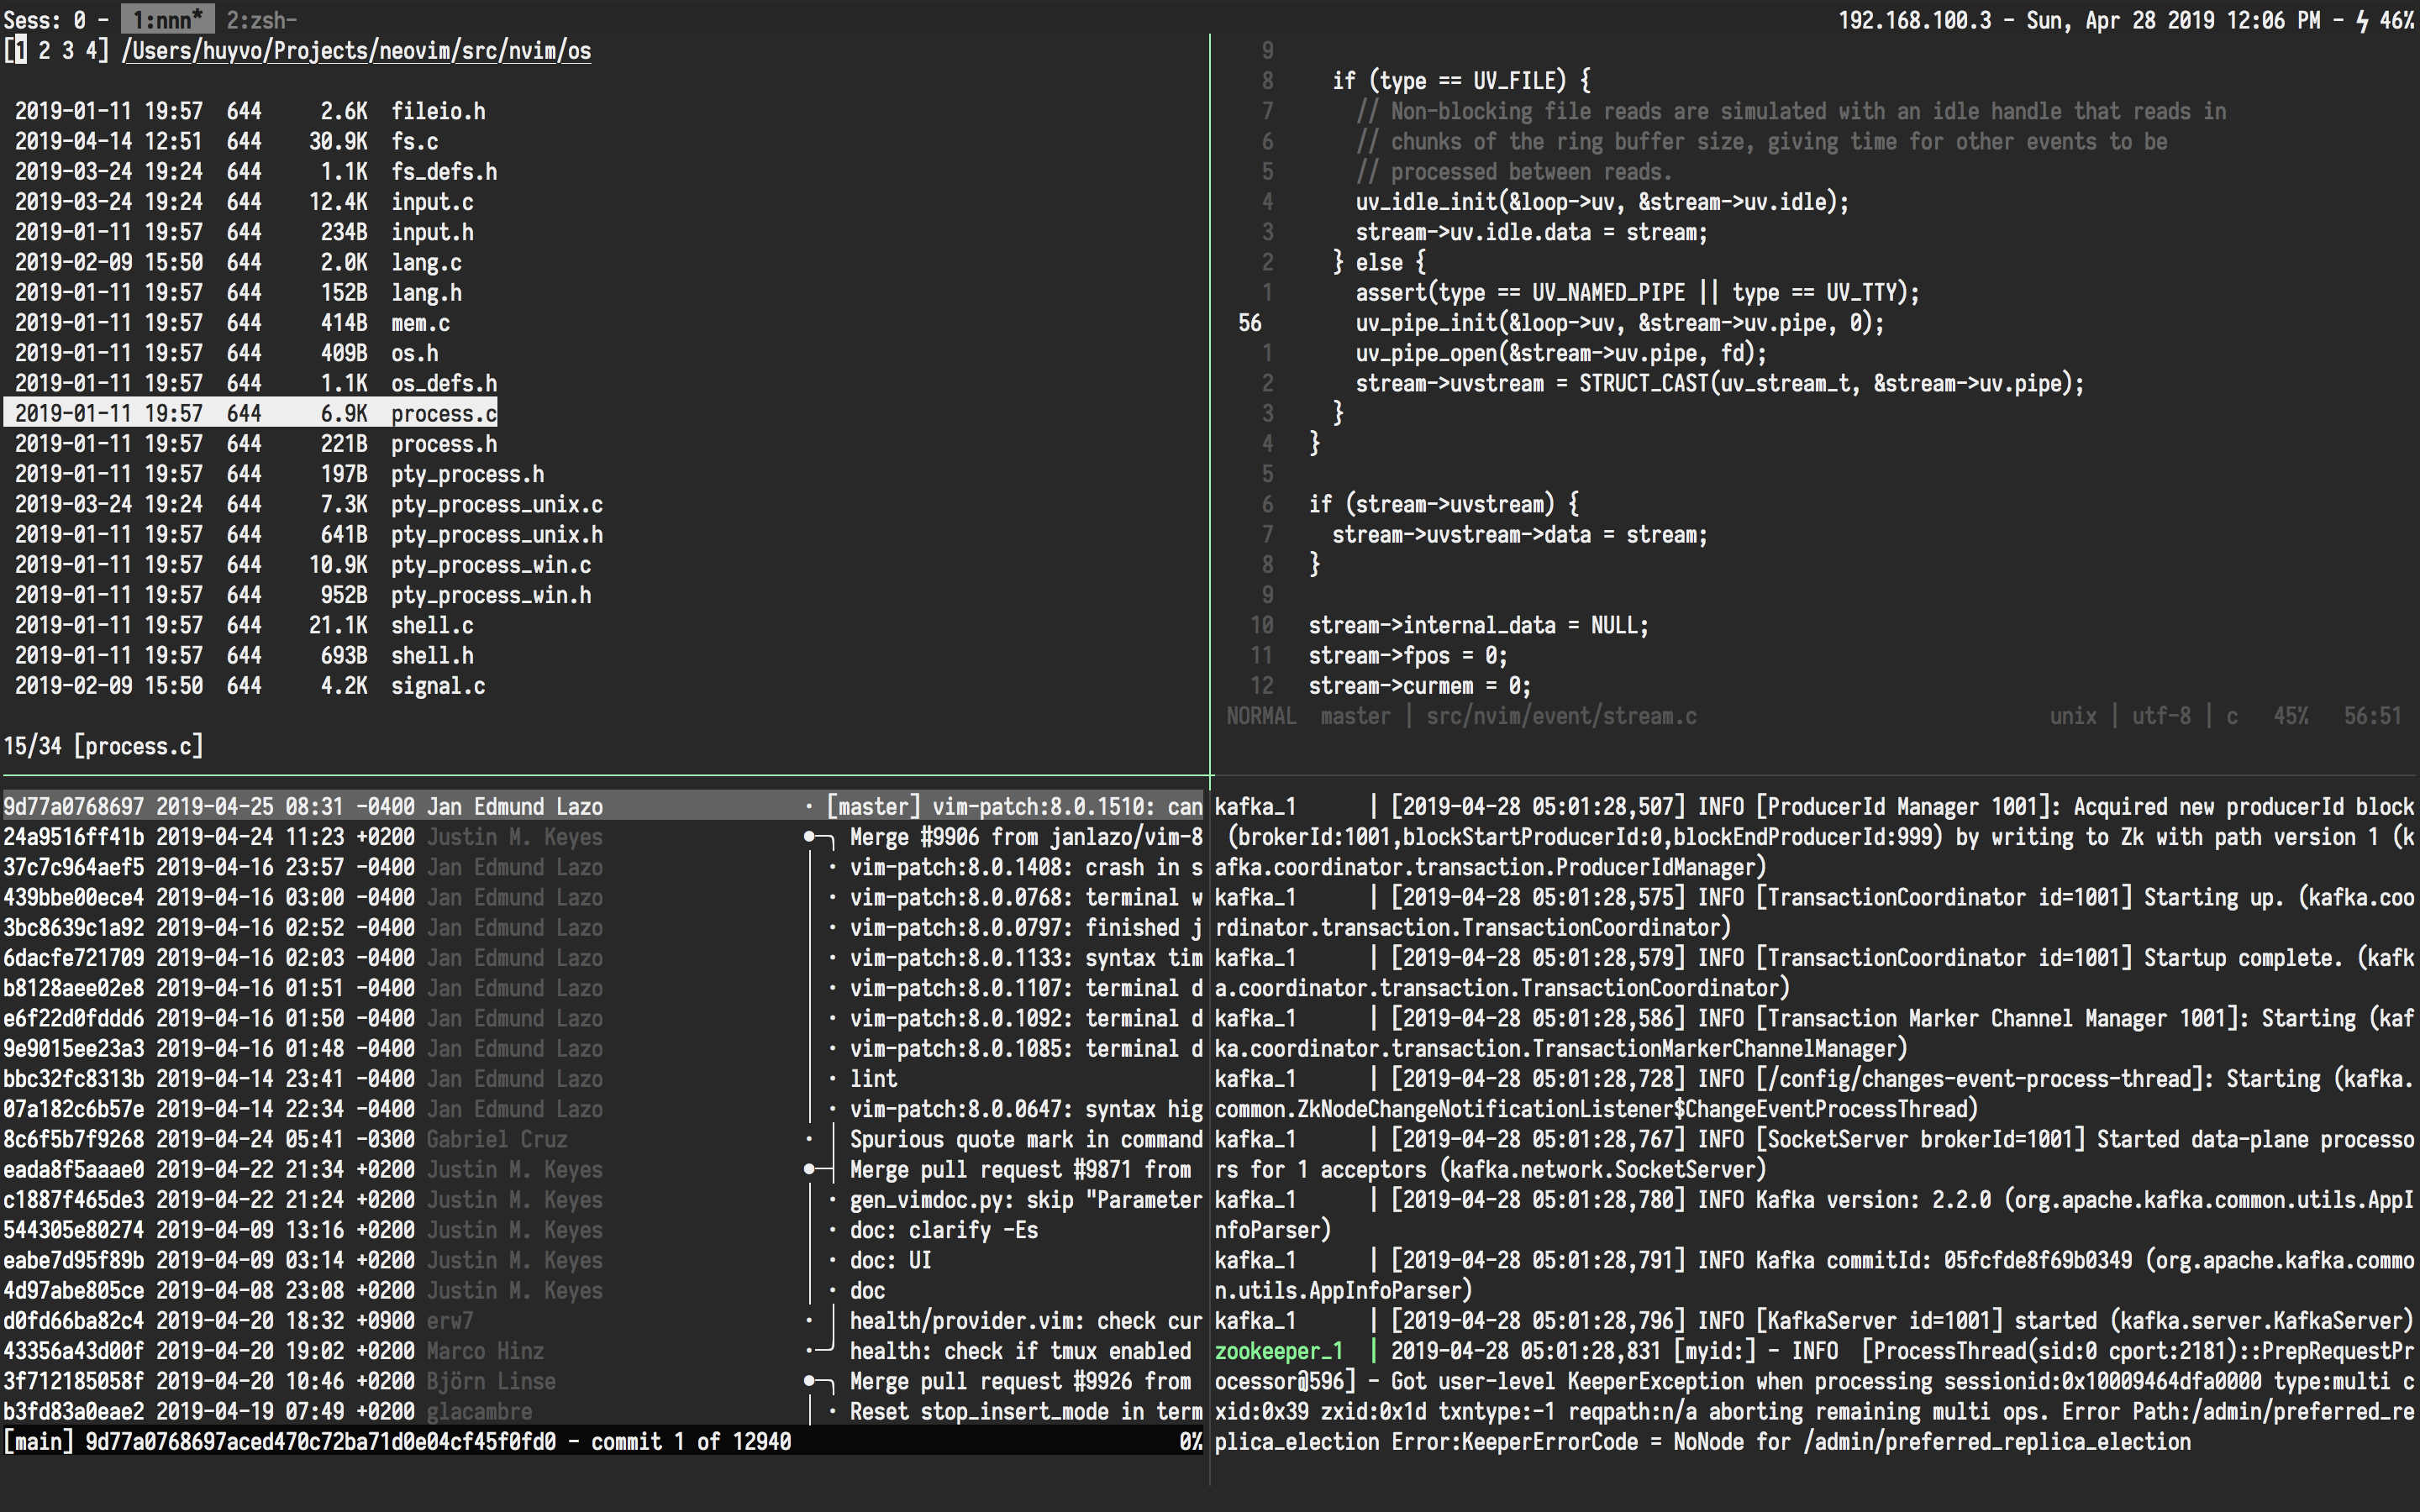Viewport: 2420px width, 1512px height.
Task: Click the signal.c file entry
Action: tap(438, 686)
